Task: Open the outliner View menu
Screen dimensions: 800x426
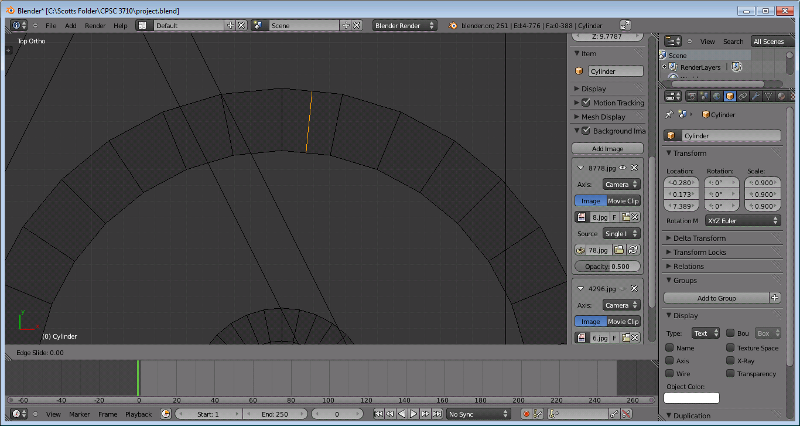Action: click(x=707, y=41)
